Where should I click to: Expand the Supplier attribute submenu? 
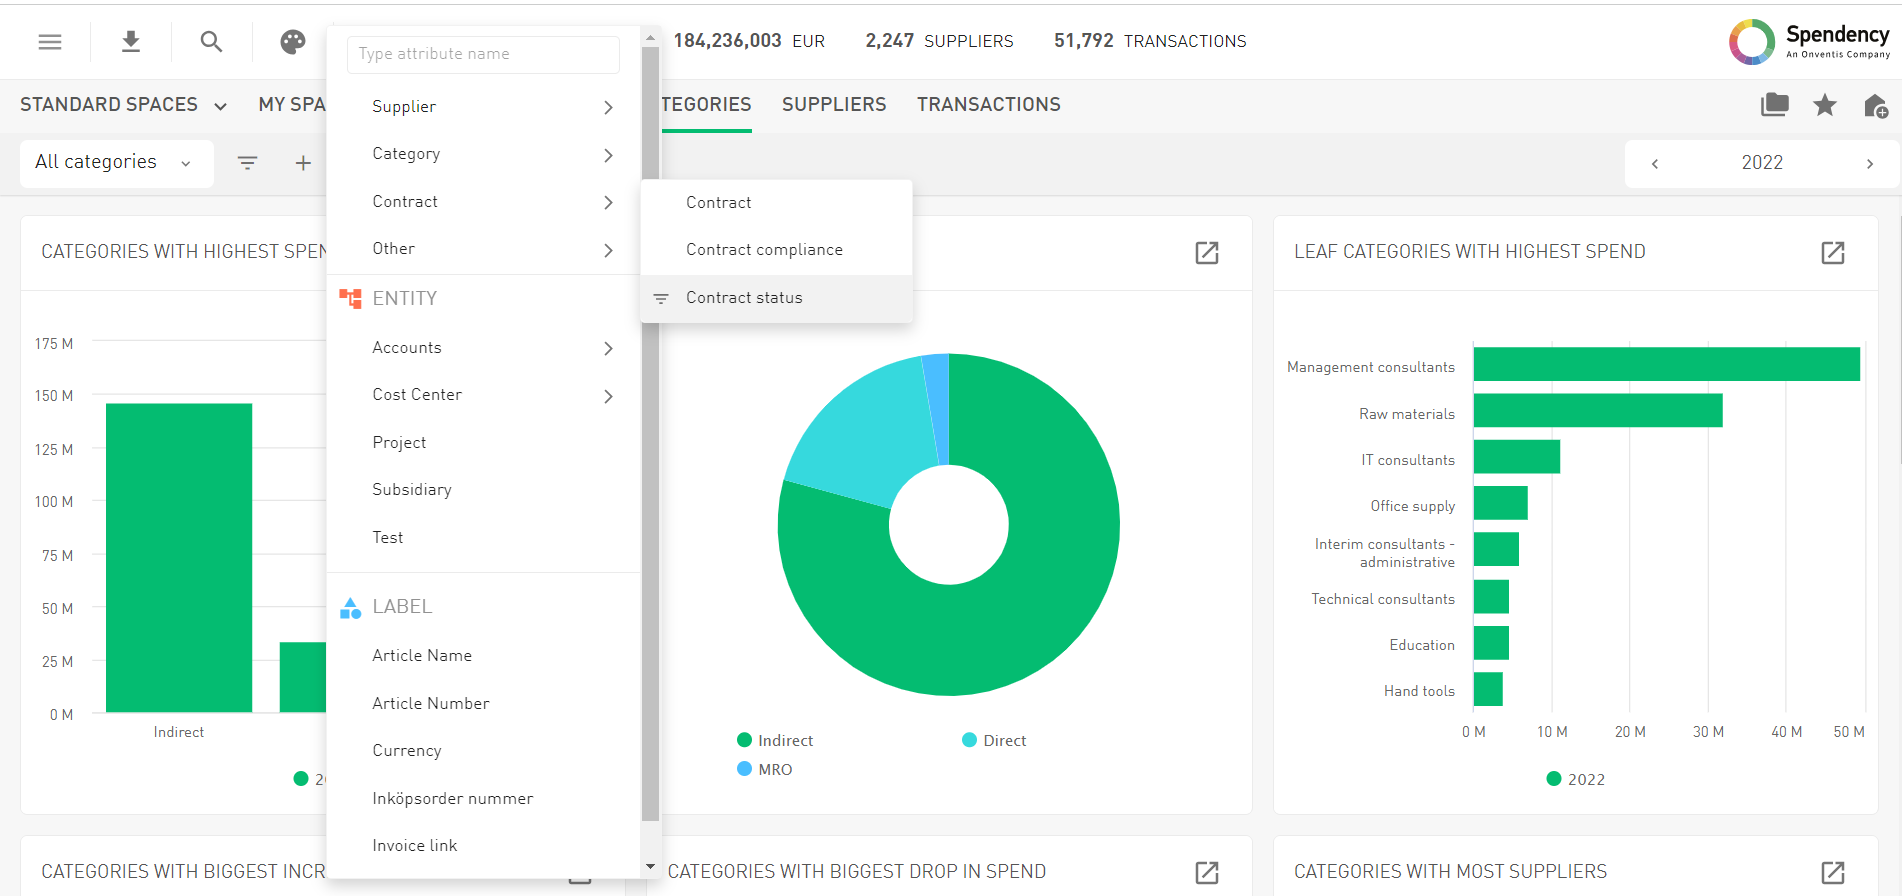point(490,107)
